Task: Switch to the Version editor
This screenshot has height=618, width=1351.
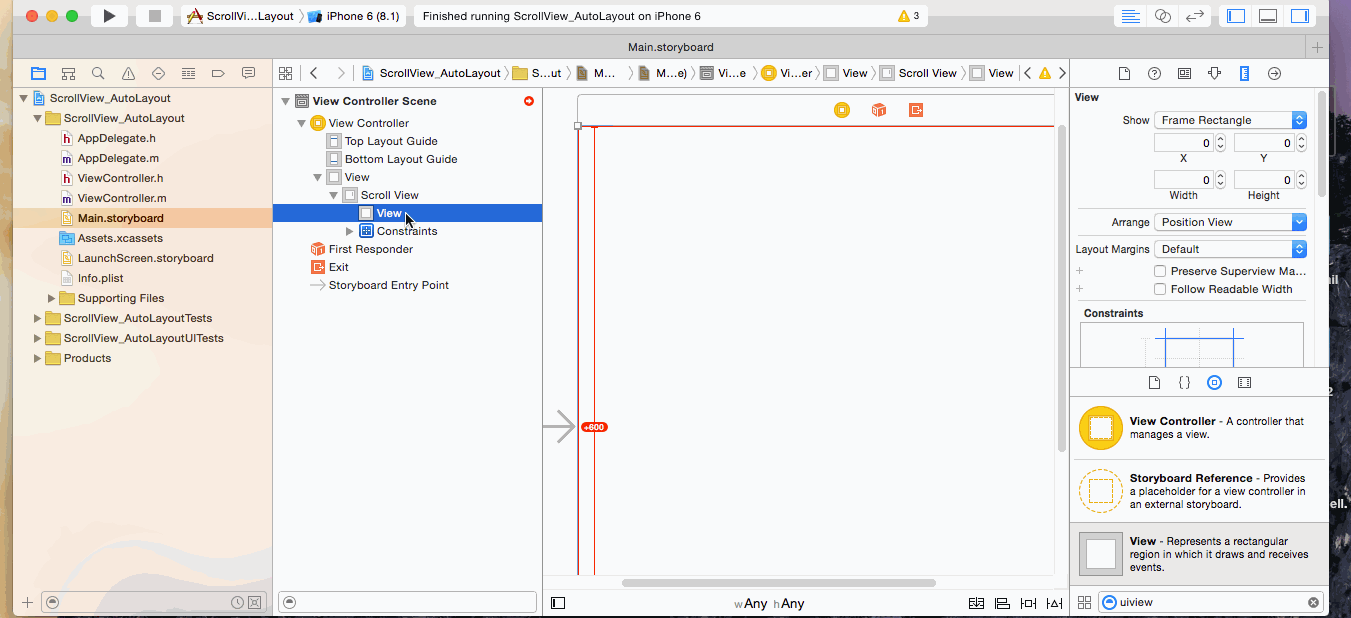Action: pos(1194,16)
